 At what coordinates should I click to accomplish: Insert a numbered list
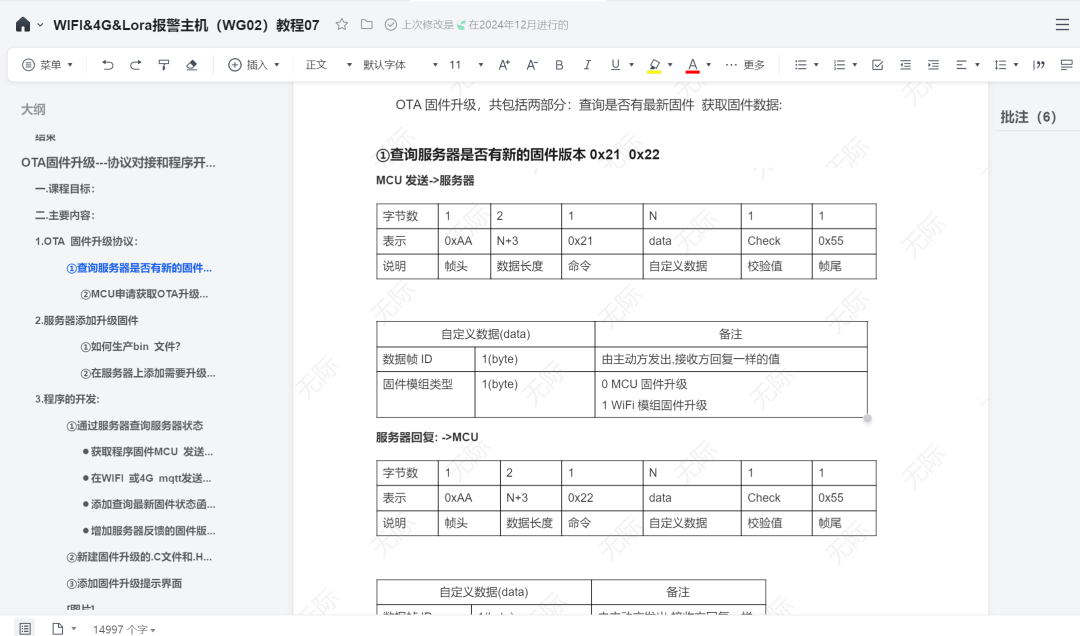point(839,65)
